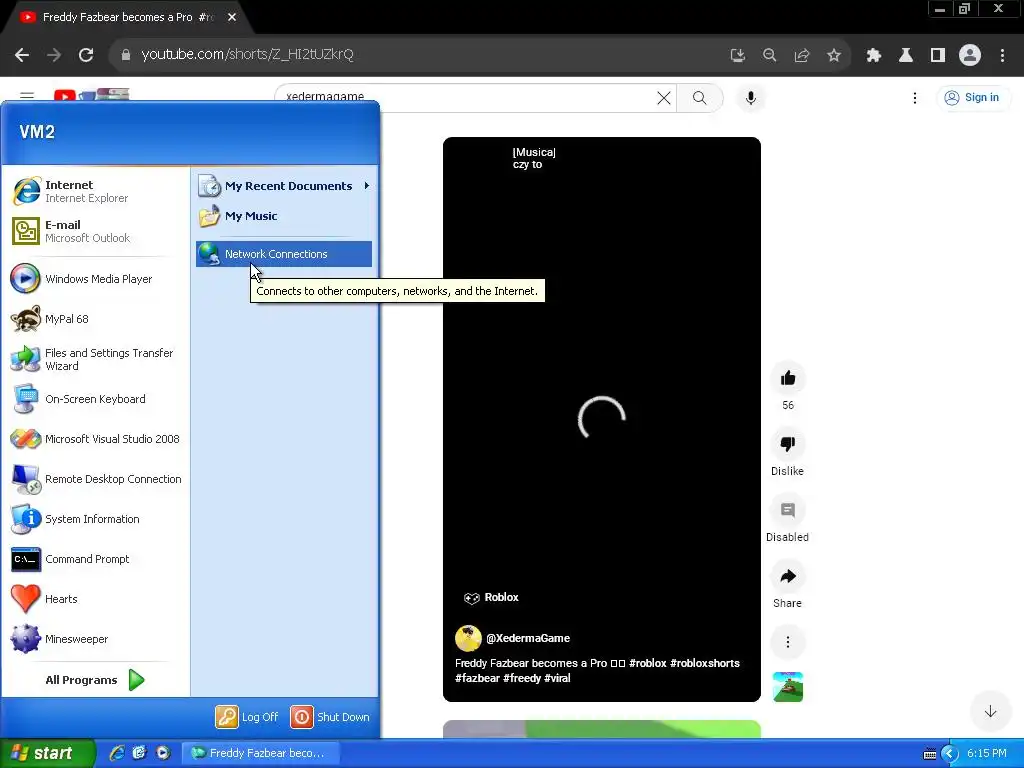Open On-Screen Keyboard
This screenshot has height=768, width=1024.
coord(95,399)
